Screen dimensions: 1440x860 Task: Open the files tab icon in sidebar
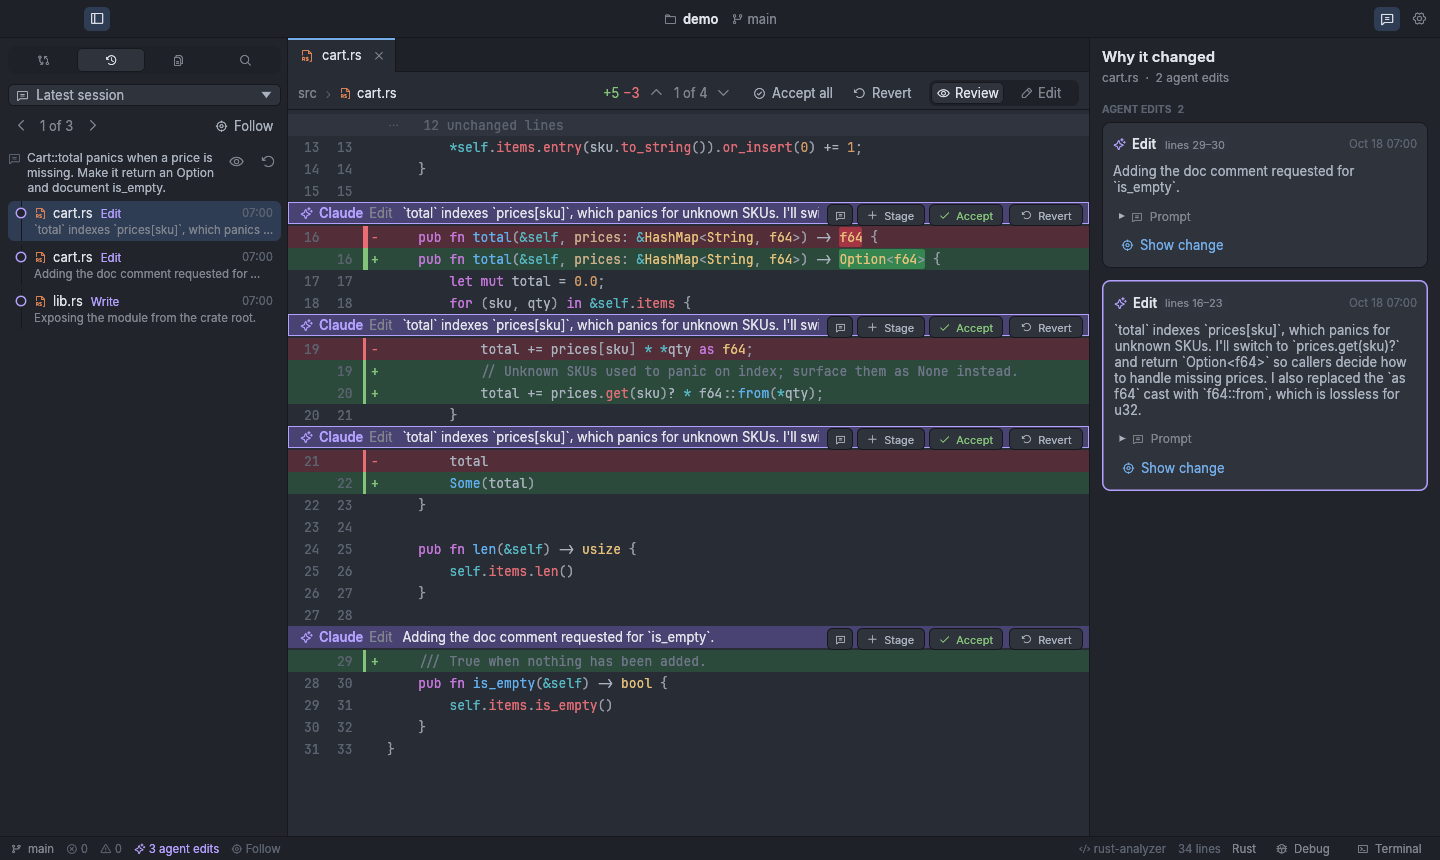(178, 60)
